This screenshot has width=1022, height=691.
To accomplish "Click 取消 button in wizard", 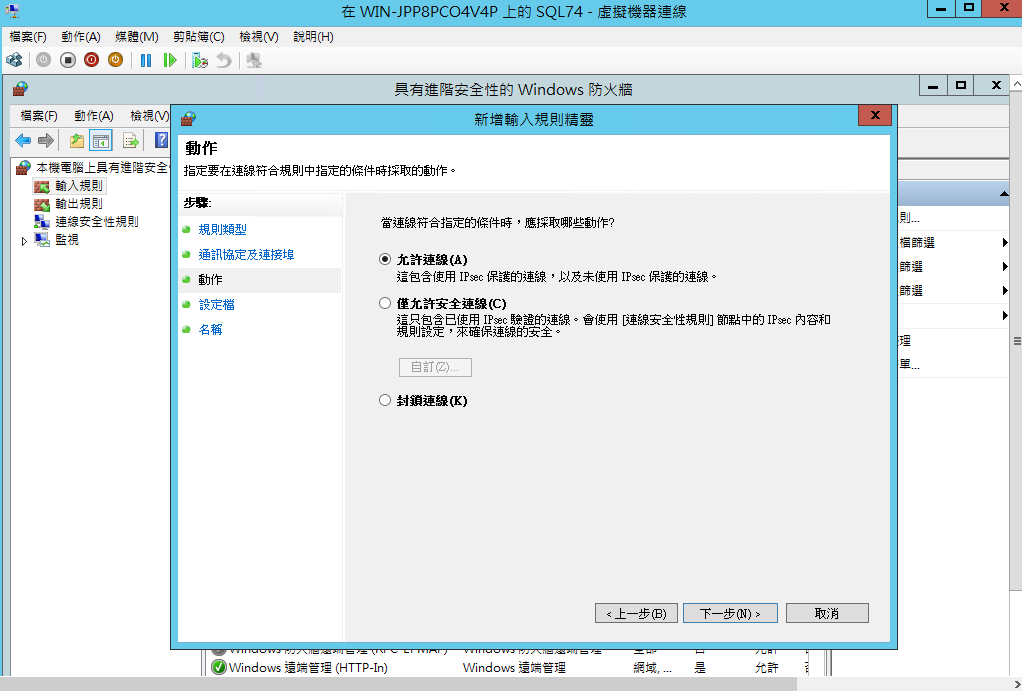I will pyautogui.click(x=827, y=613).
